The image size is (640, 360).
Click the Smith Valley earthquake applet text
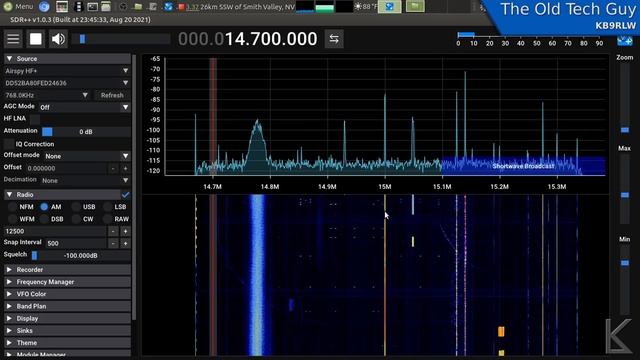point(240,7)
